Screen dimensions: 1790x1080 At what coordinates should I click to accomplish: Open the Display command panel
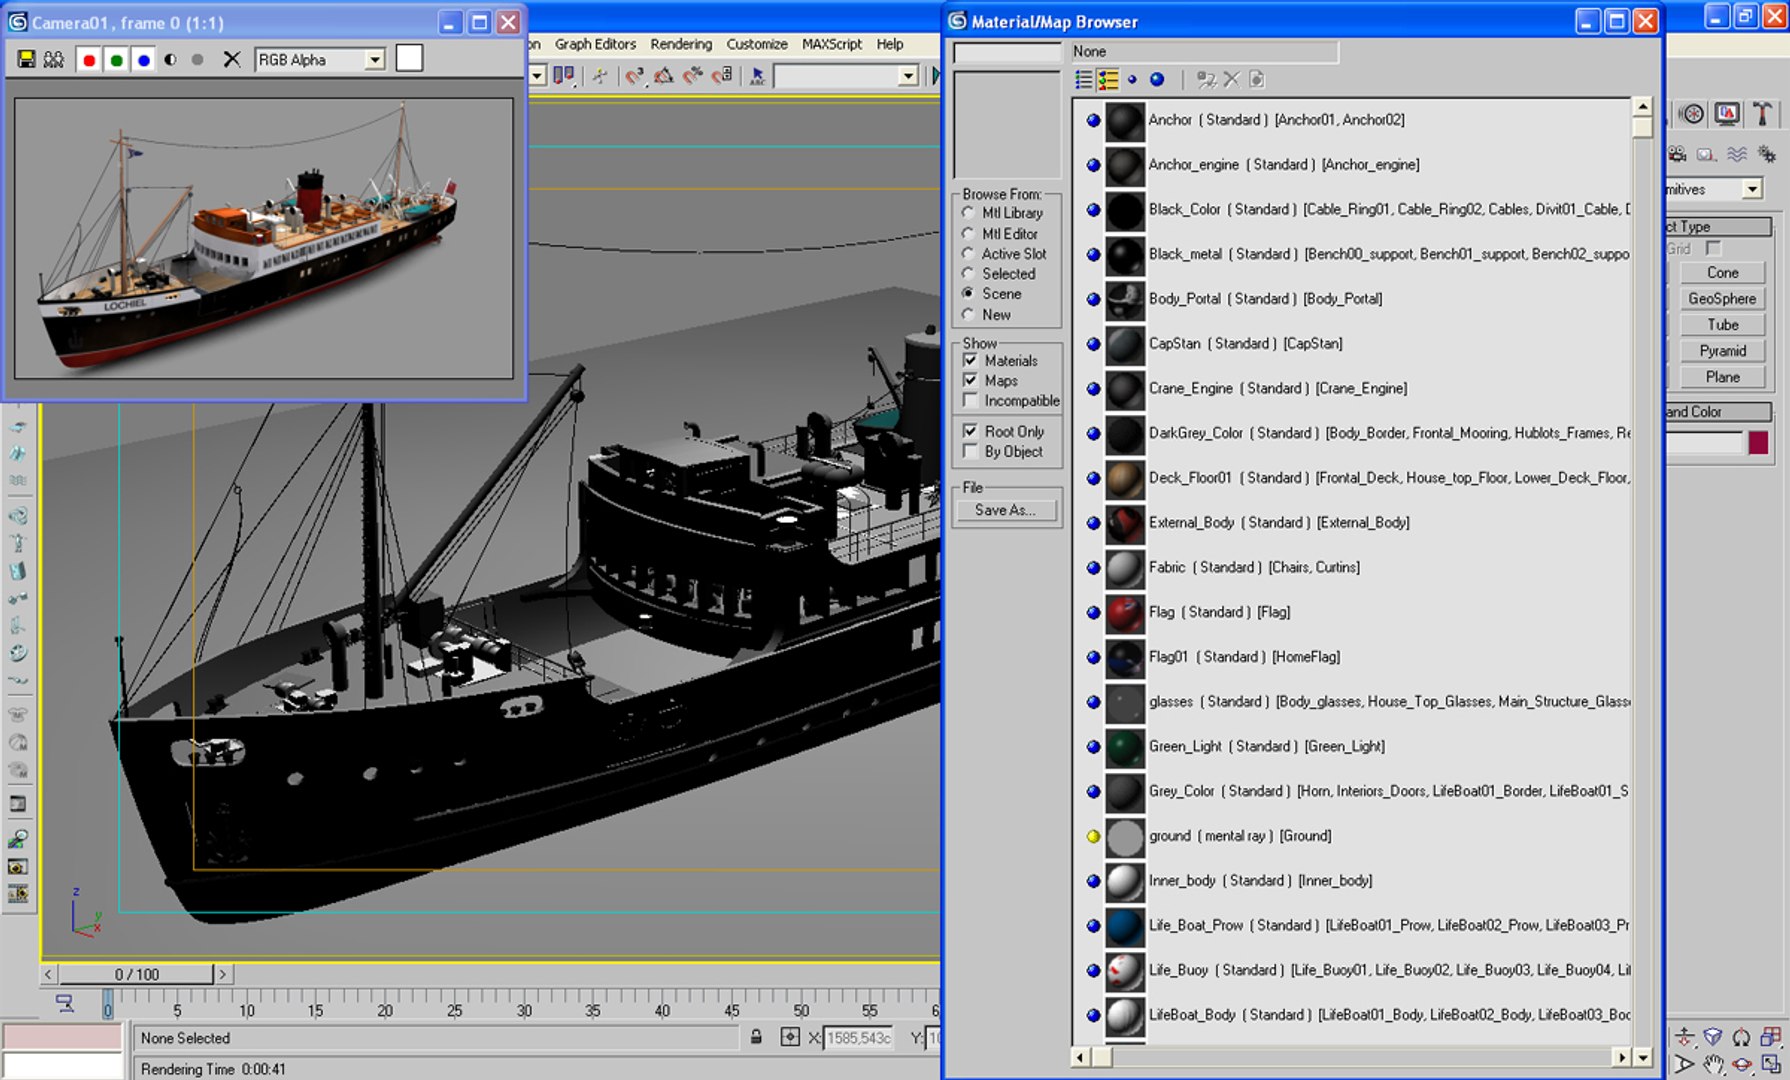coord(1727,114)
